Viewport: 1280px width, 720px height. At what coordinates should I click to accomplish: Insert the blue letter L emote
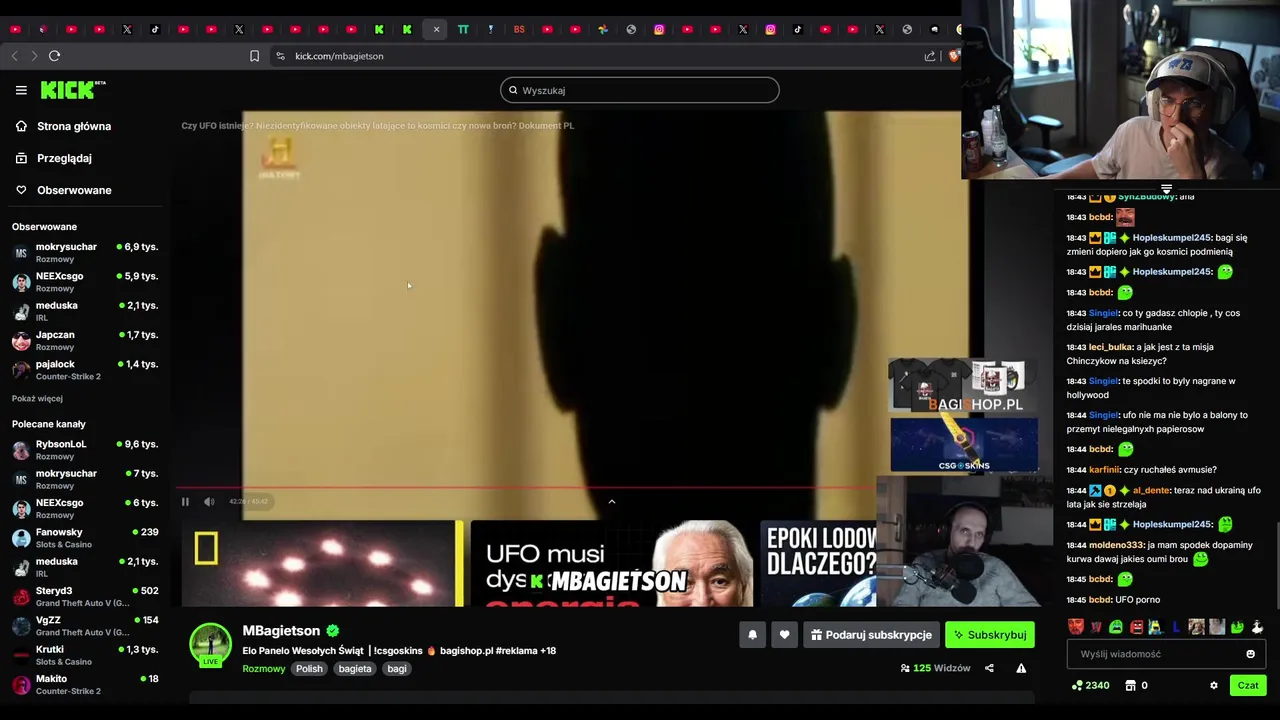coord(1176,627)
